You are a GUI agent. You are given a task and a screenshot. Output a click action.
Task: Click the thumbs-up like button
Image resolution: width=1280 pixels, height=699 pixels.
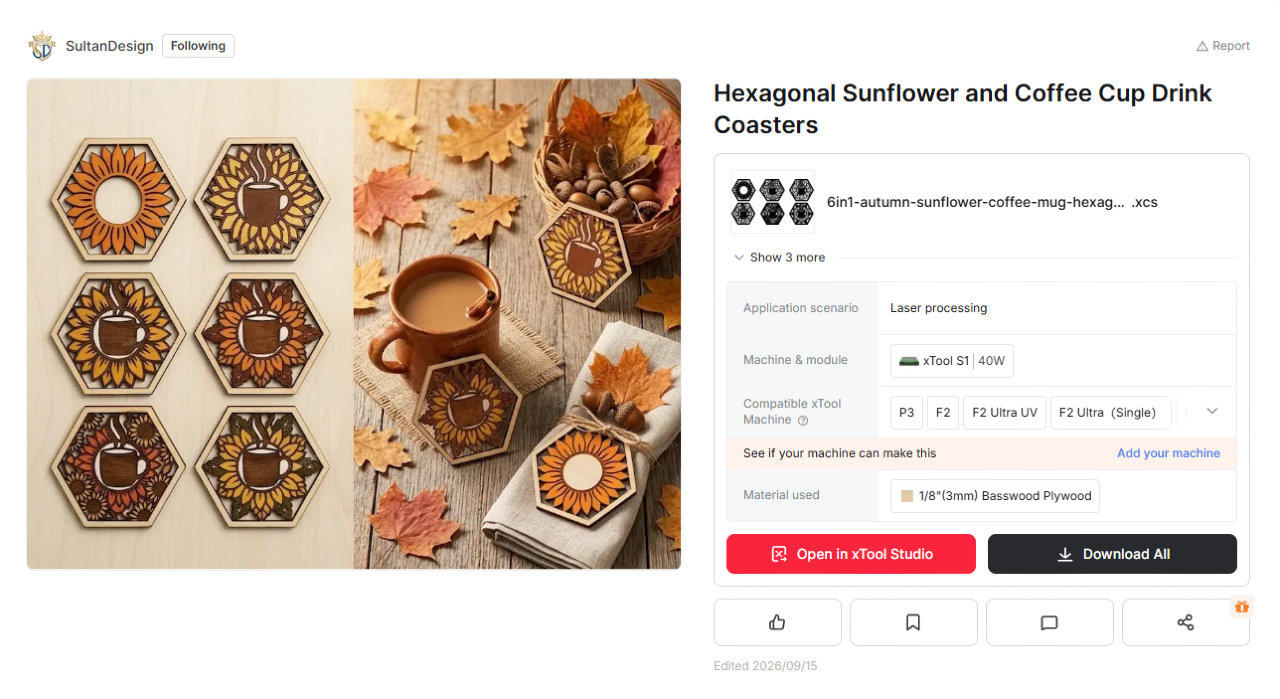(x=777, y=622)
